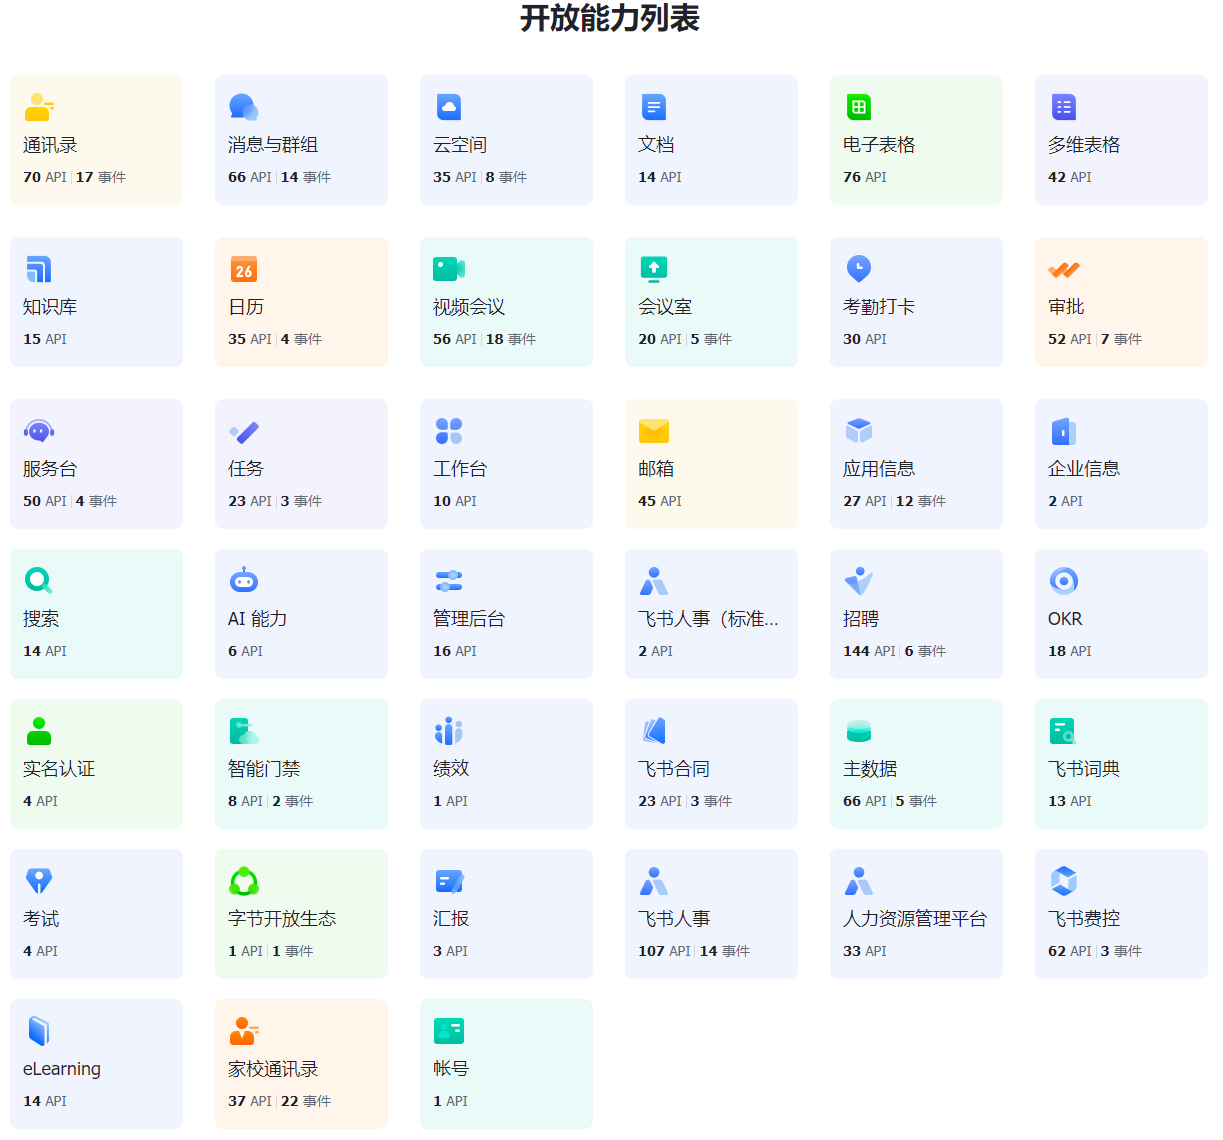Open the 视频会议 video camera icon

pos(448,269)
